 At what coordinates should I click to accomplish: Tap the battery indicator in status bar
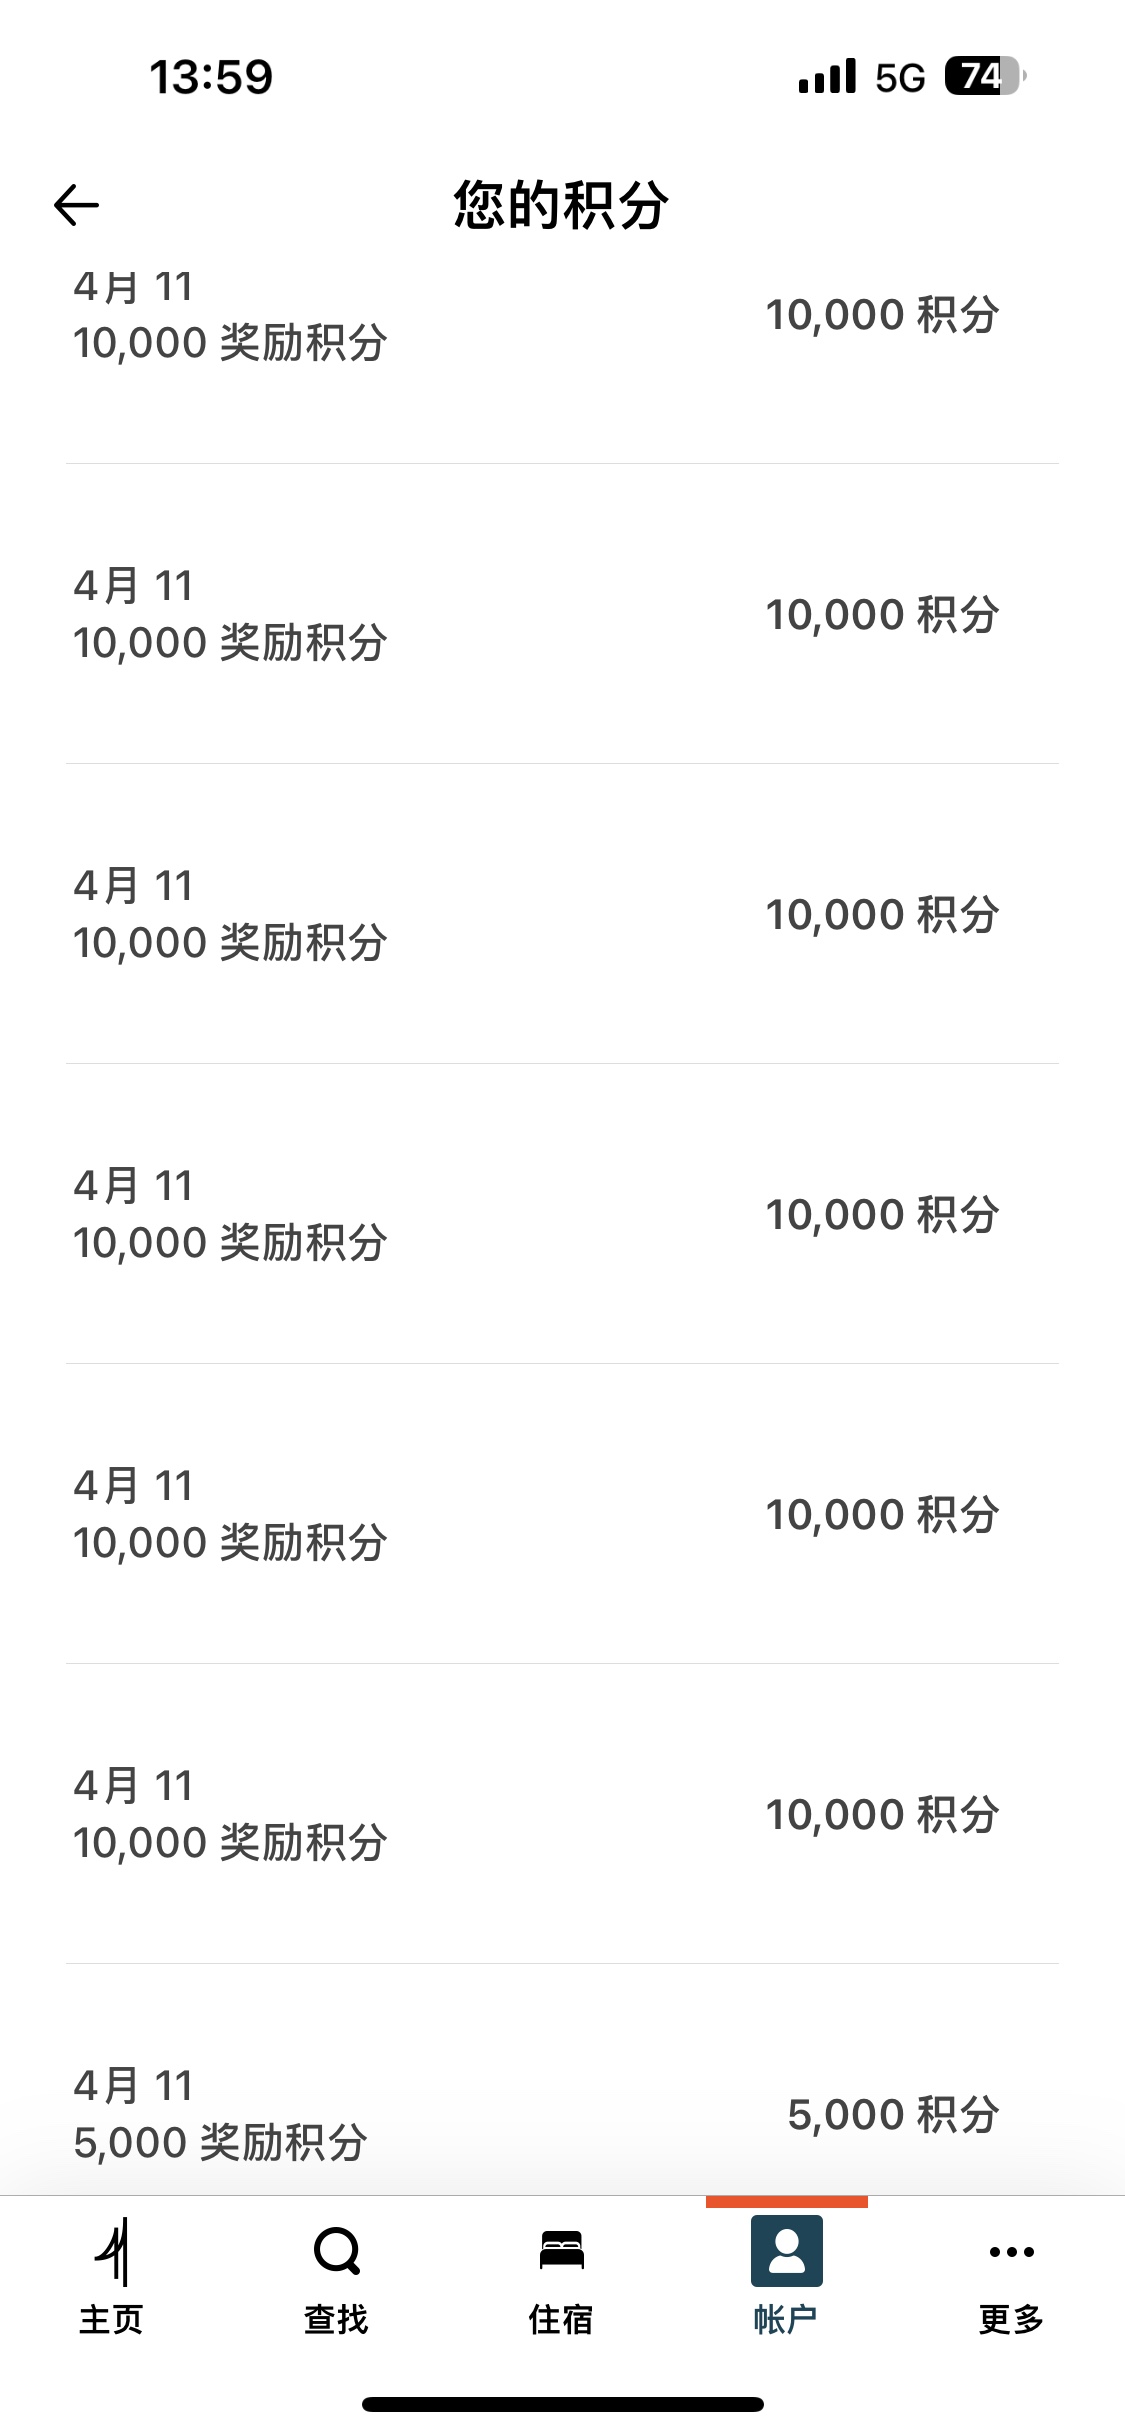pyautogui.click(x=985, y=76)
